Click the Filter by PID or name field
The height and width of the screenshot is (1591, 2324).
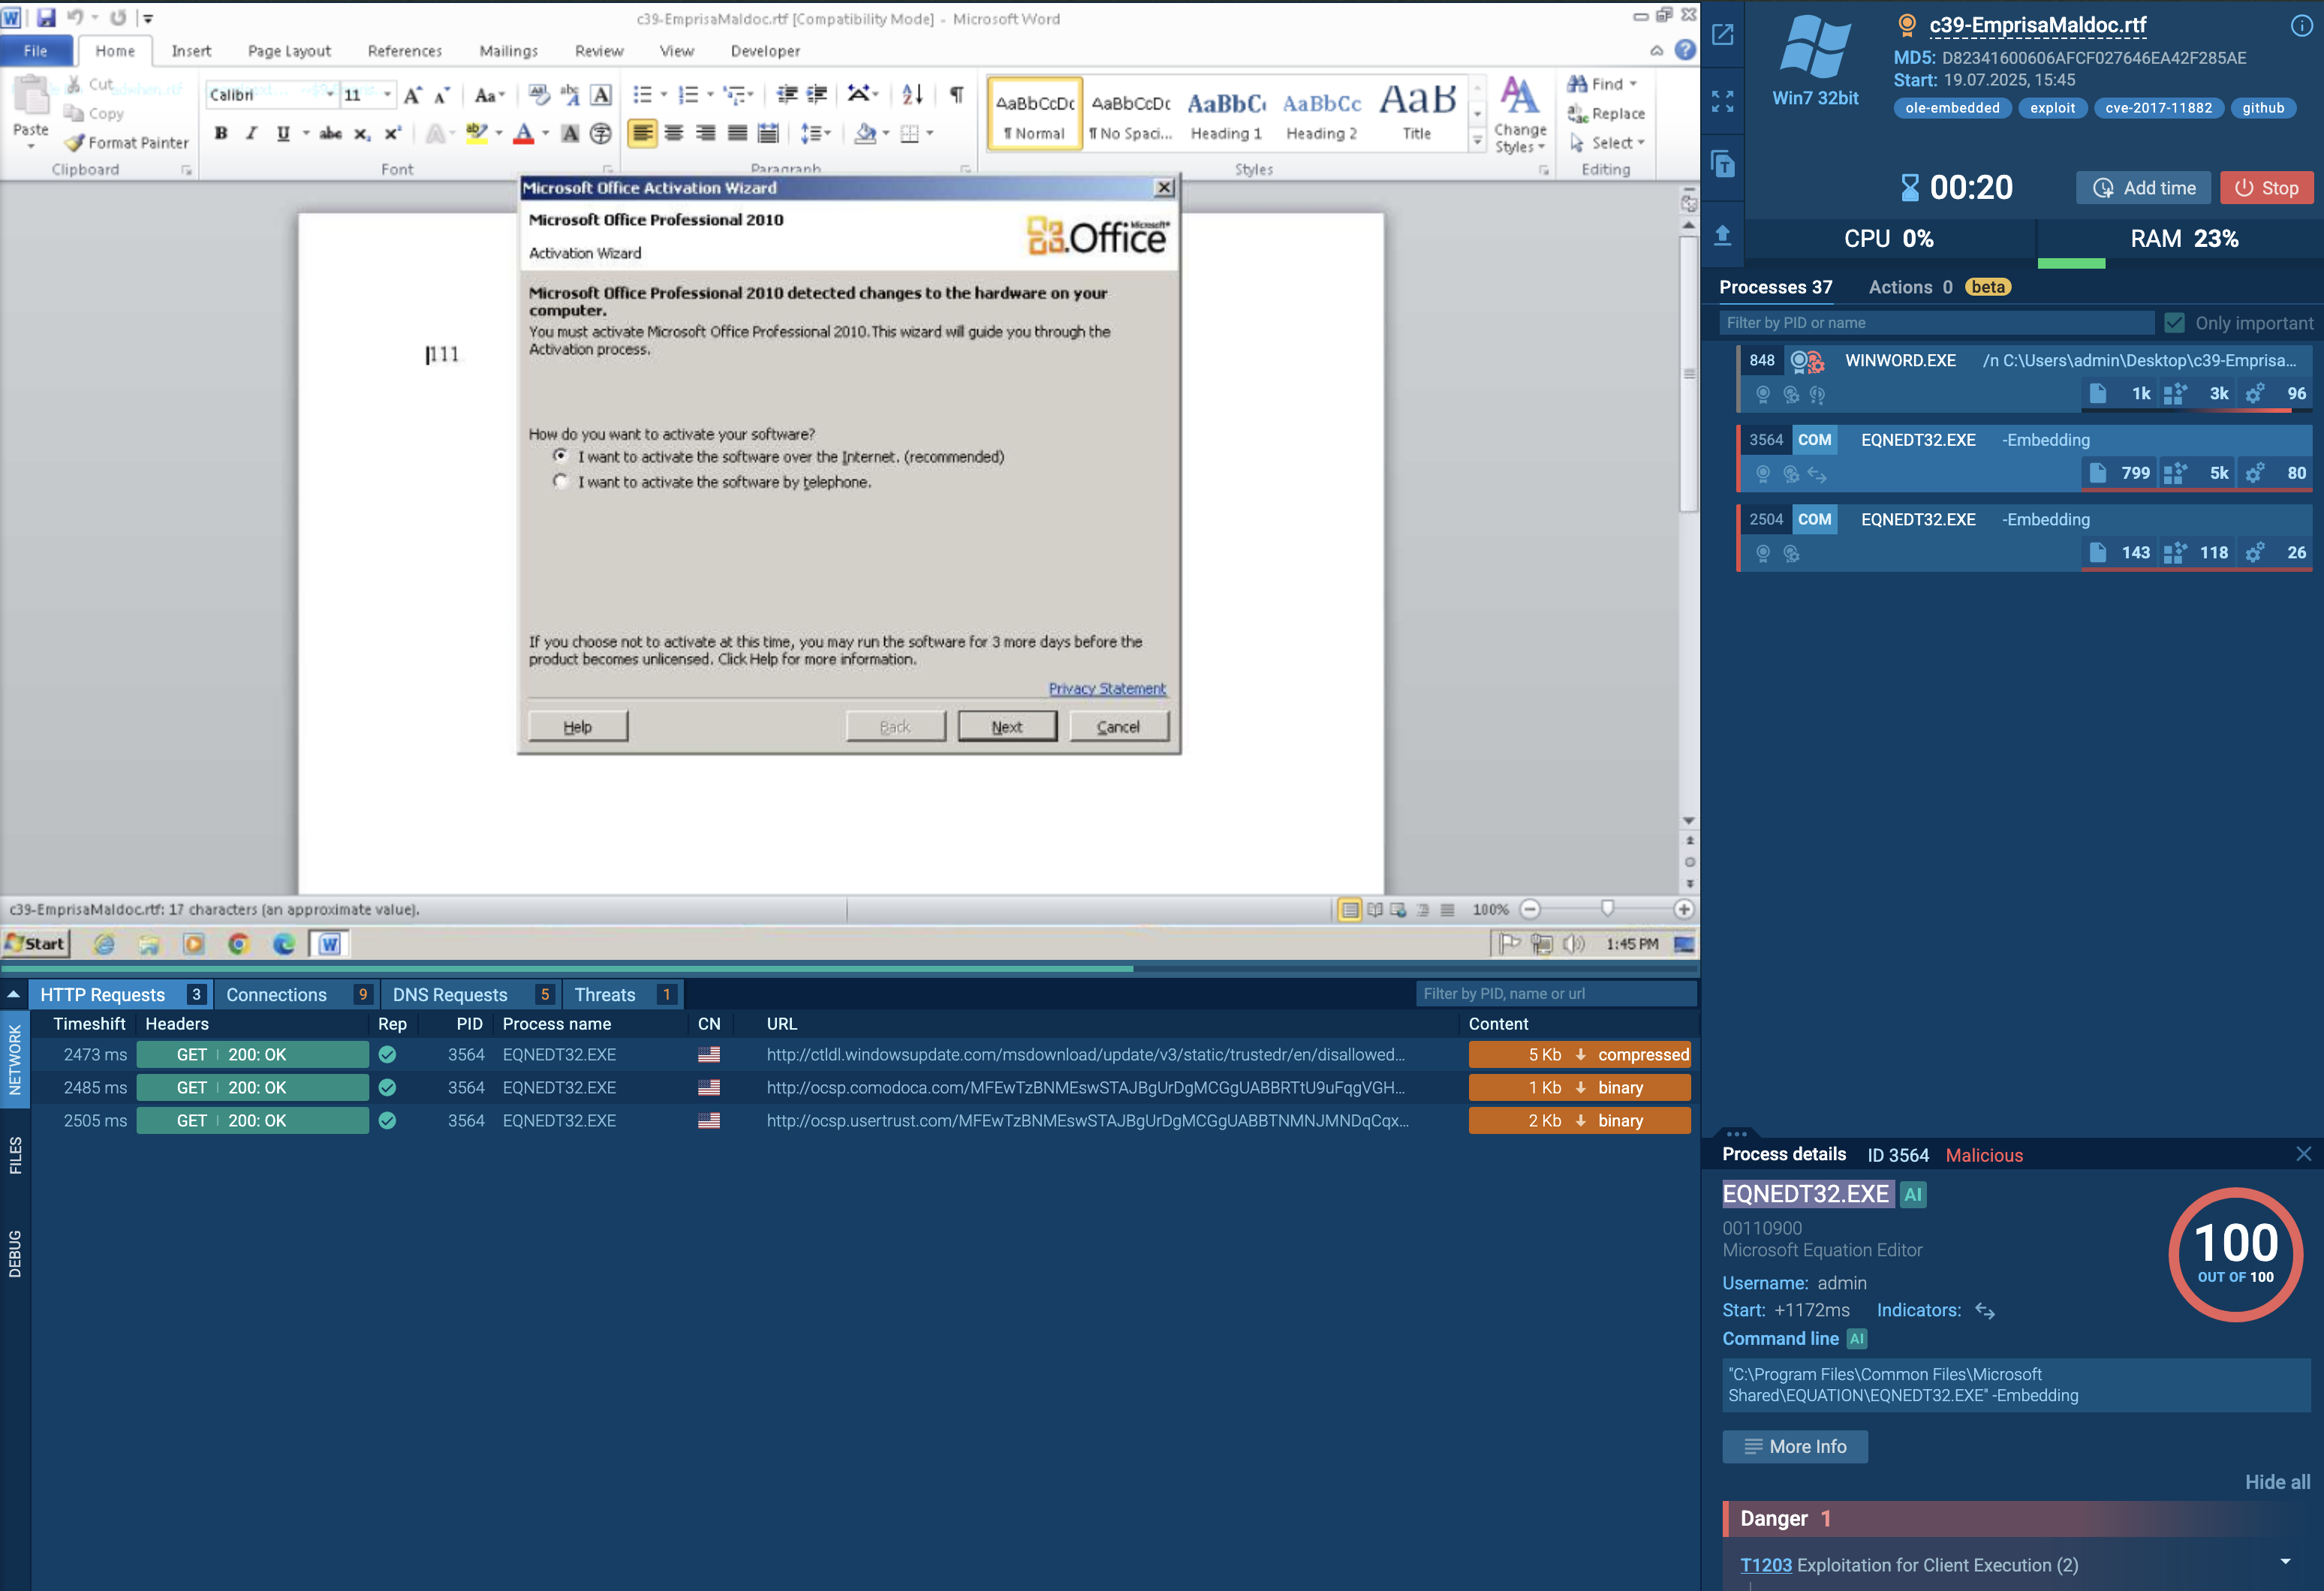pos(1936,323)
